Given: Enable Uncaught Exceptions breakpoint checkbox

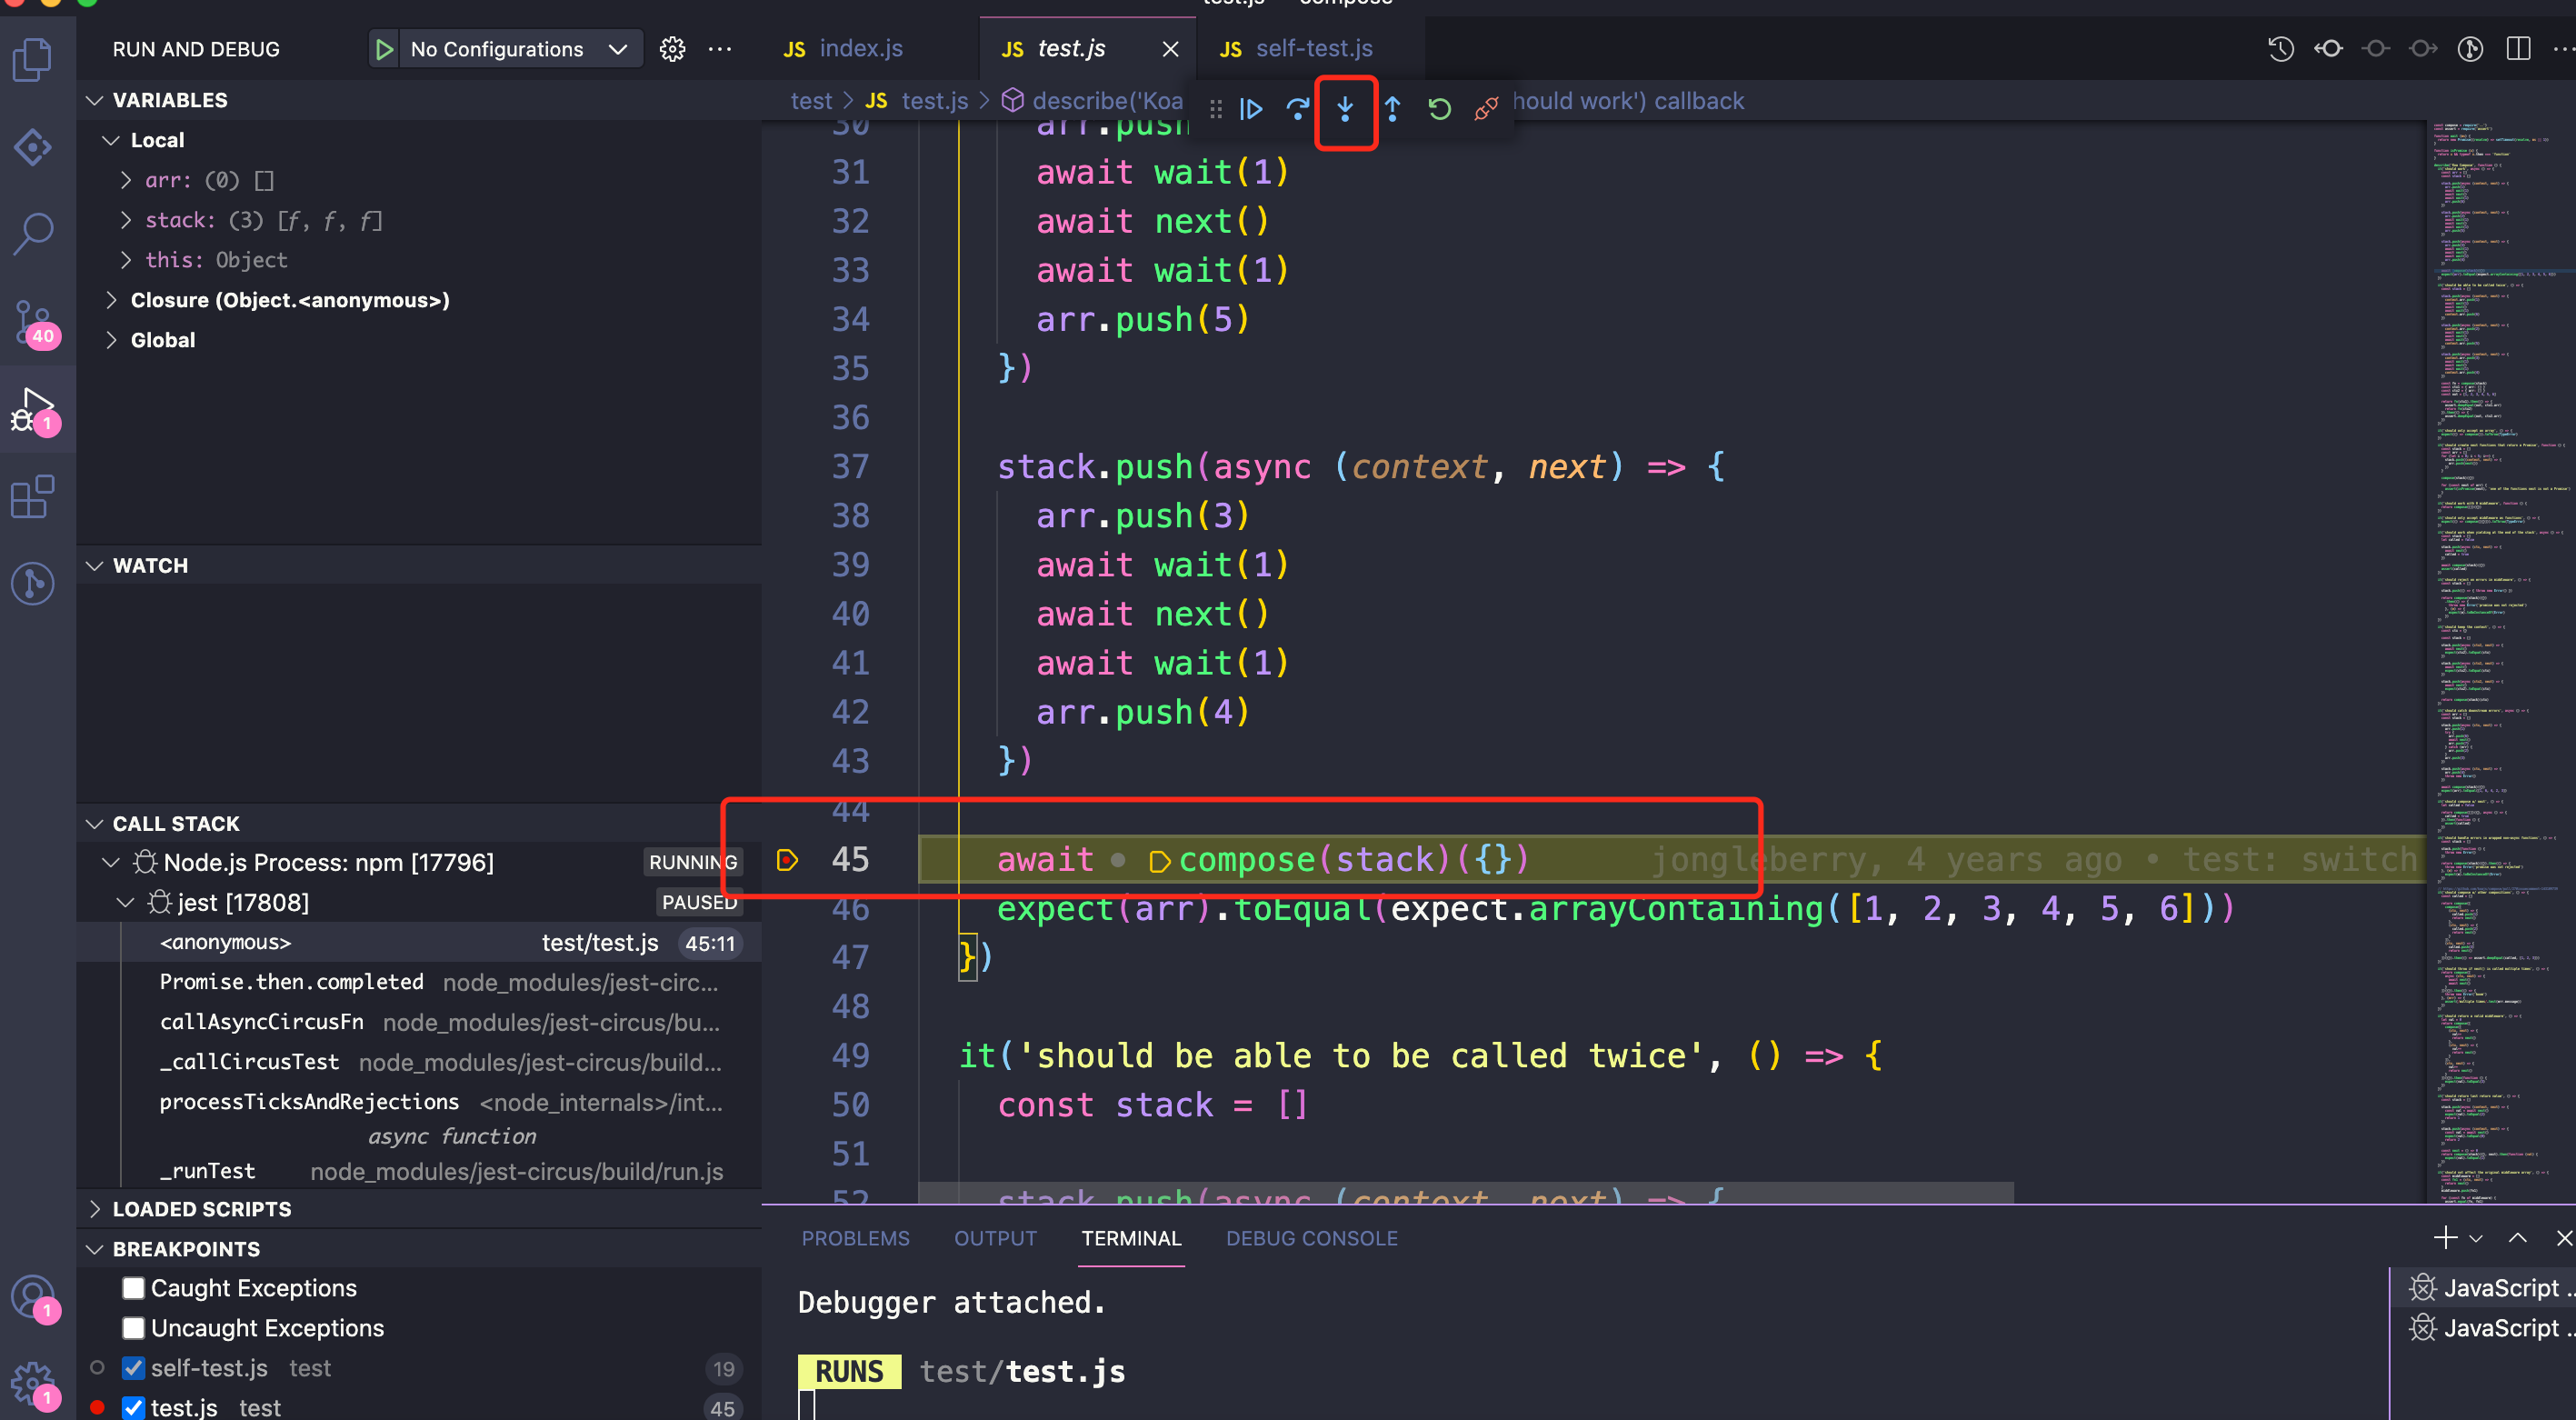Looking at the screenshot, I should coord(133,1328).
